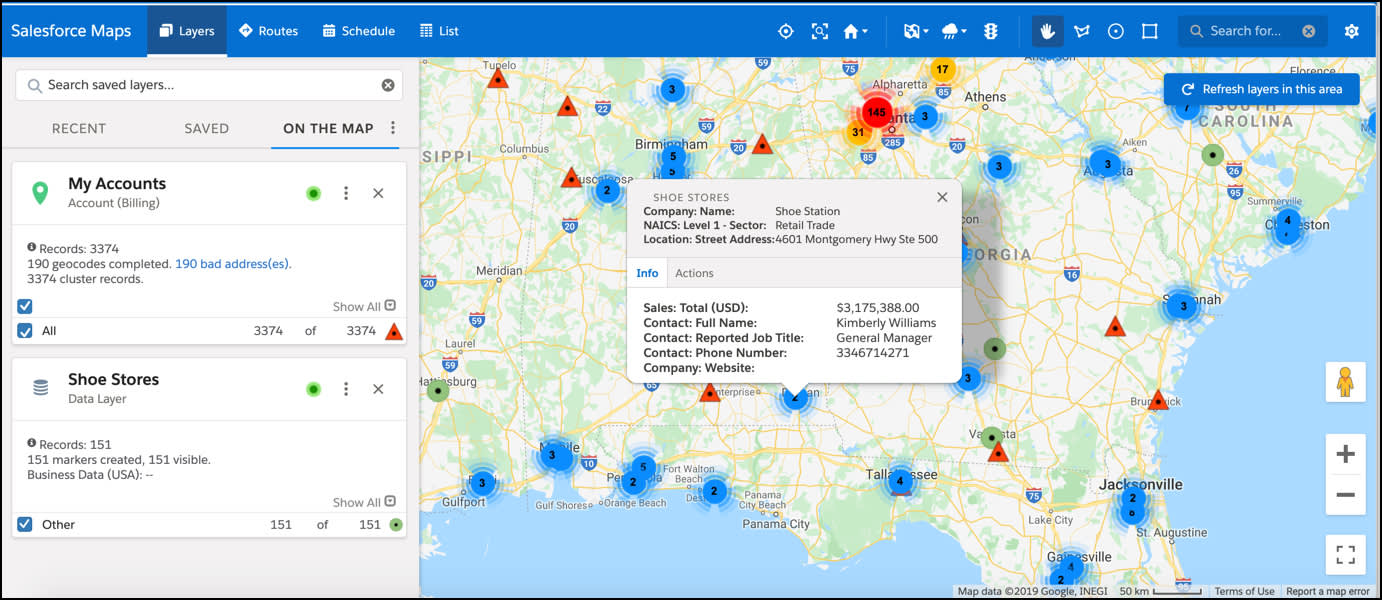Screen dimensions: 1382x600
Task: Clear the saved layers search box
Action: (388, 85)
